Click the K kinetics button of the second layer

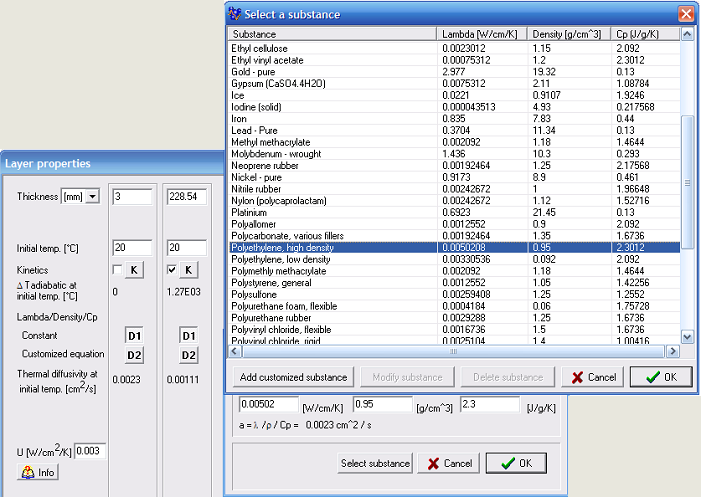(188, 270)
